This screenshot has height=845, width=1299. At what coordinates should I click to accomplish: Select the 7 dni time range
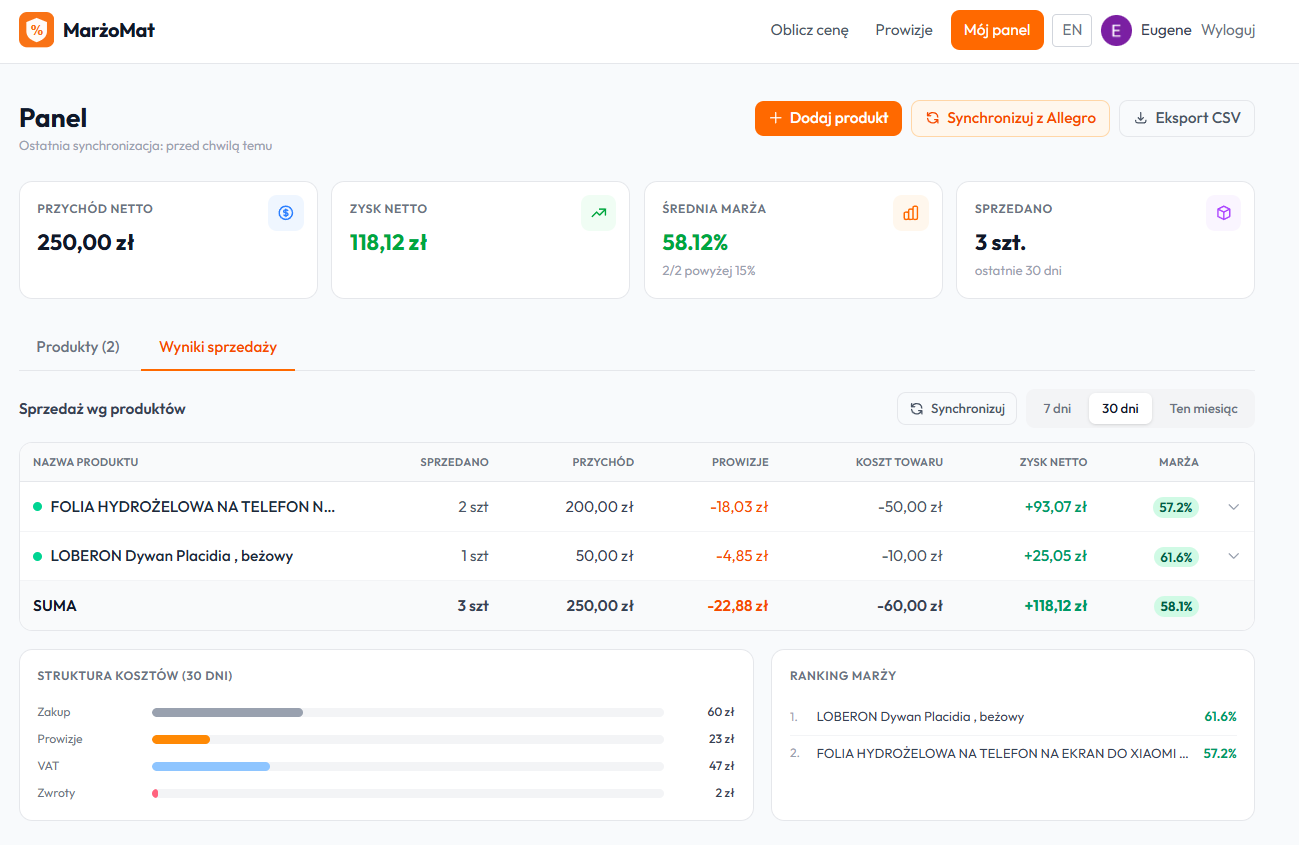[x=1059, y=408]
